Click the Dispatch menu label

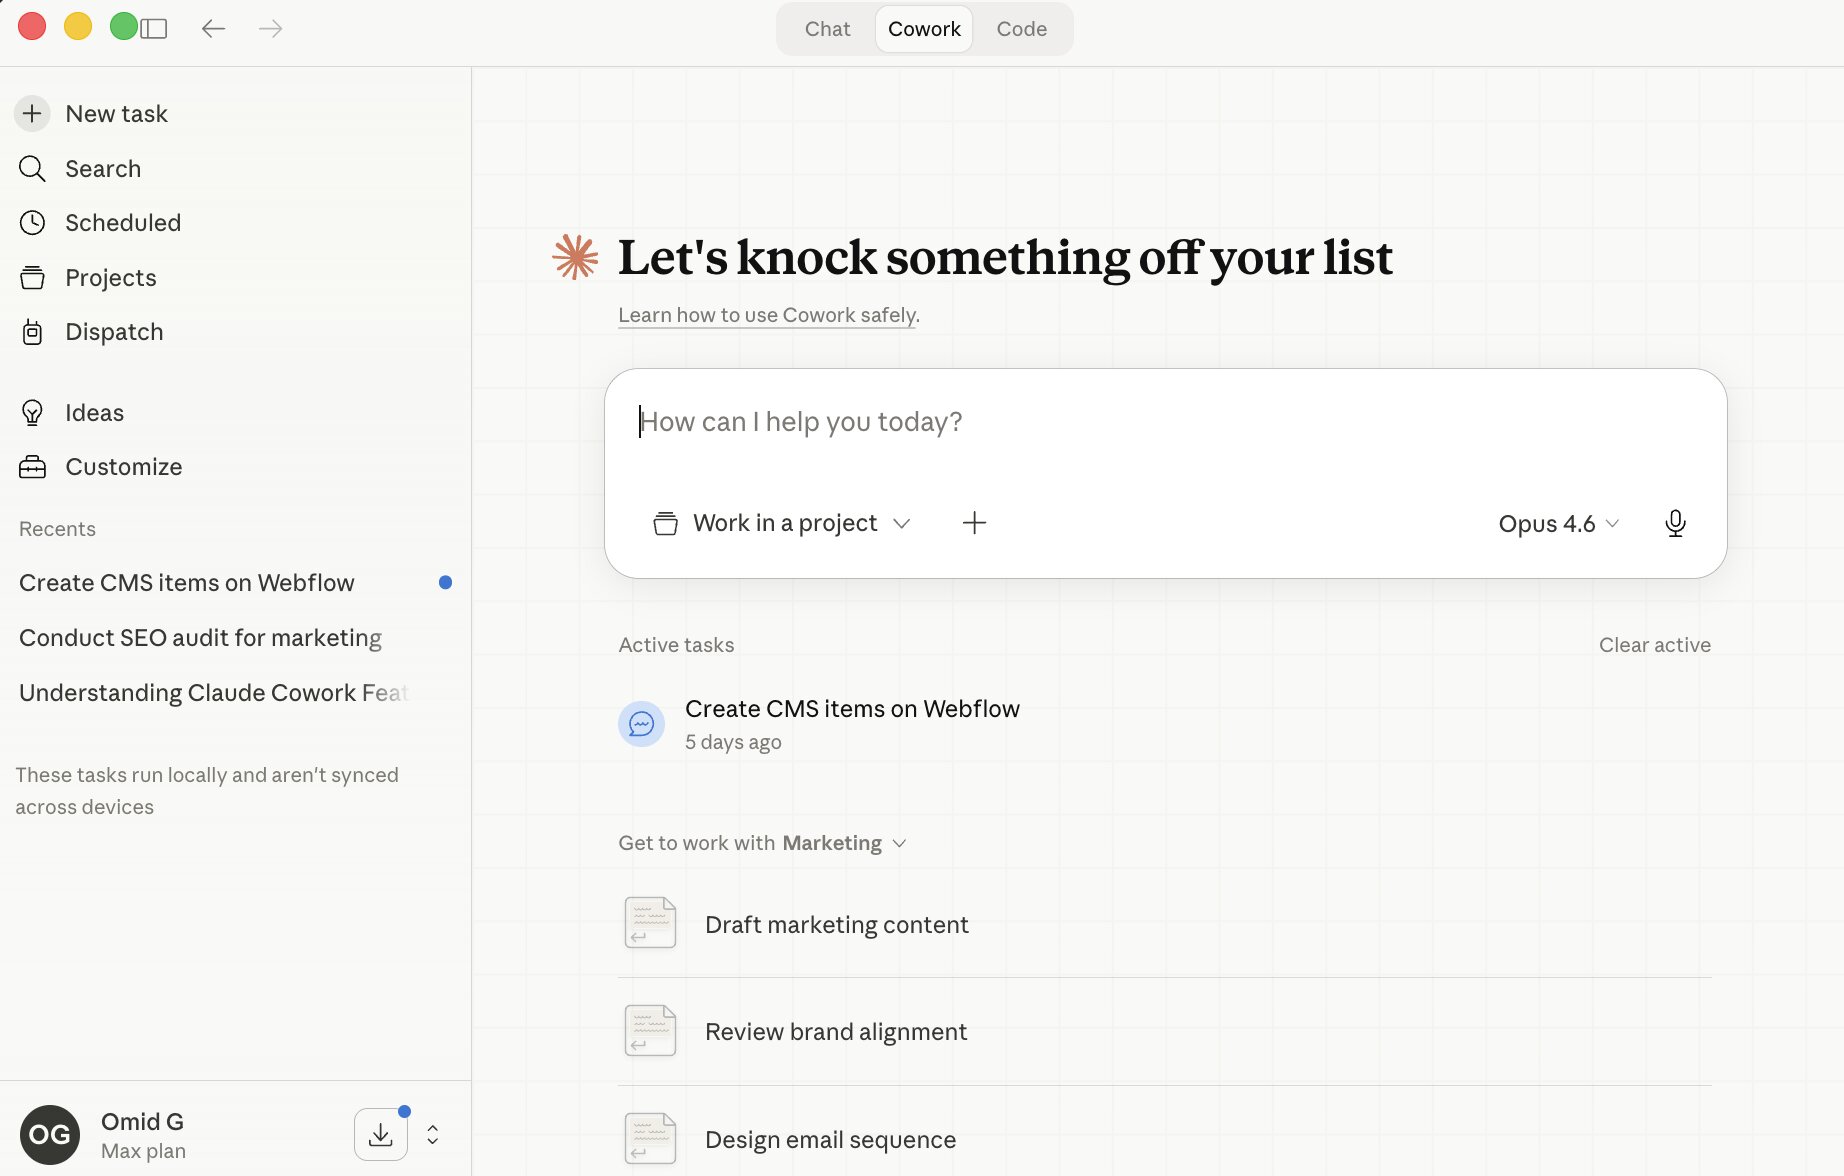pos(114,332)
